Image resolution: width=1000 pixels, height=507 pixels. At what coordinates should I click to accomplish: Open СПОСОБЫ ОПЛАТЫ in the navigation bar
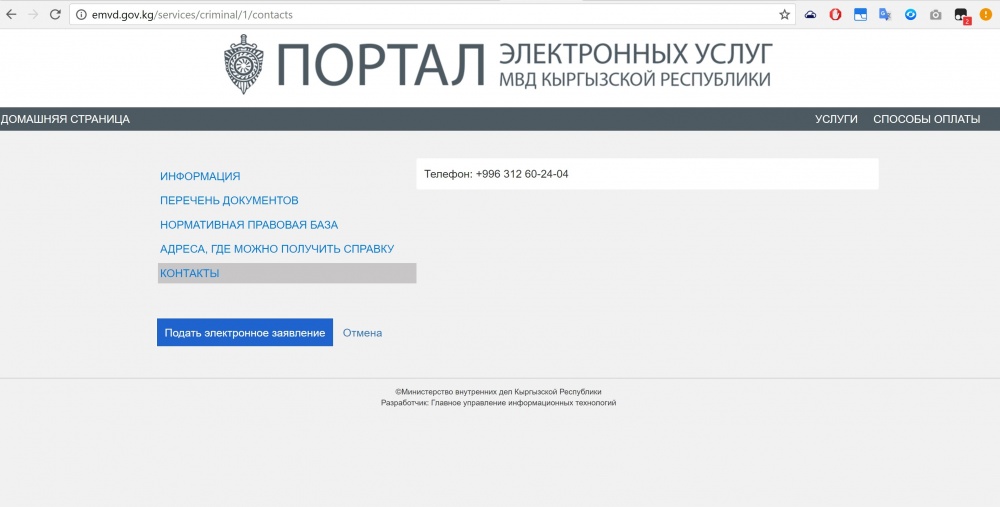pyautogui.click(x=927, y=119)
